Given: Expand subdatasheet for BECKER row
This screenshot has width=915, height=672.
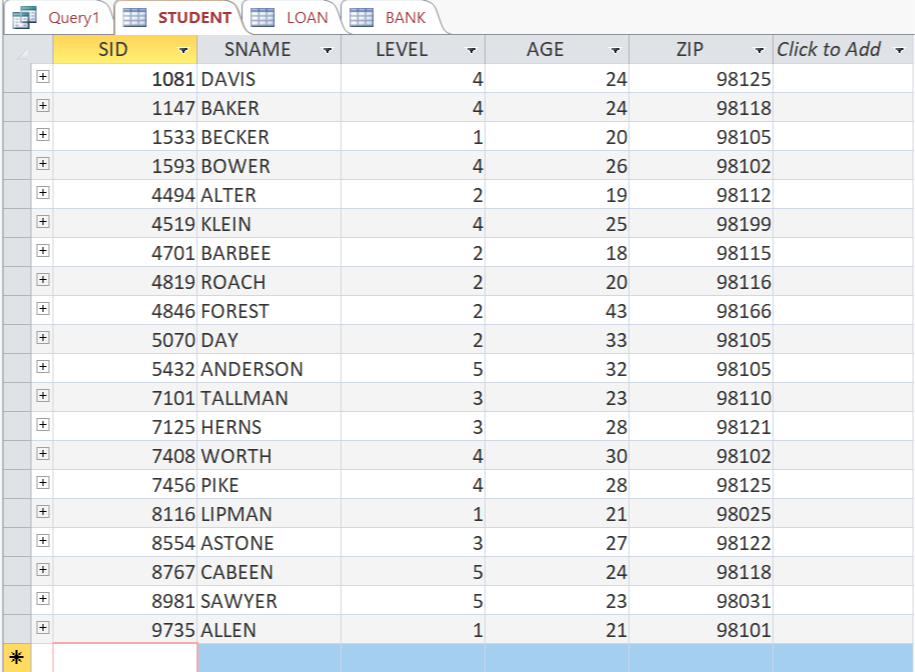Looking at the screenshot, I should click(43, 135).
